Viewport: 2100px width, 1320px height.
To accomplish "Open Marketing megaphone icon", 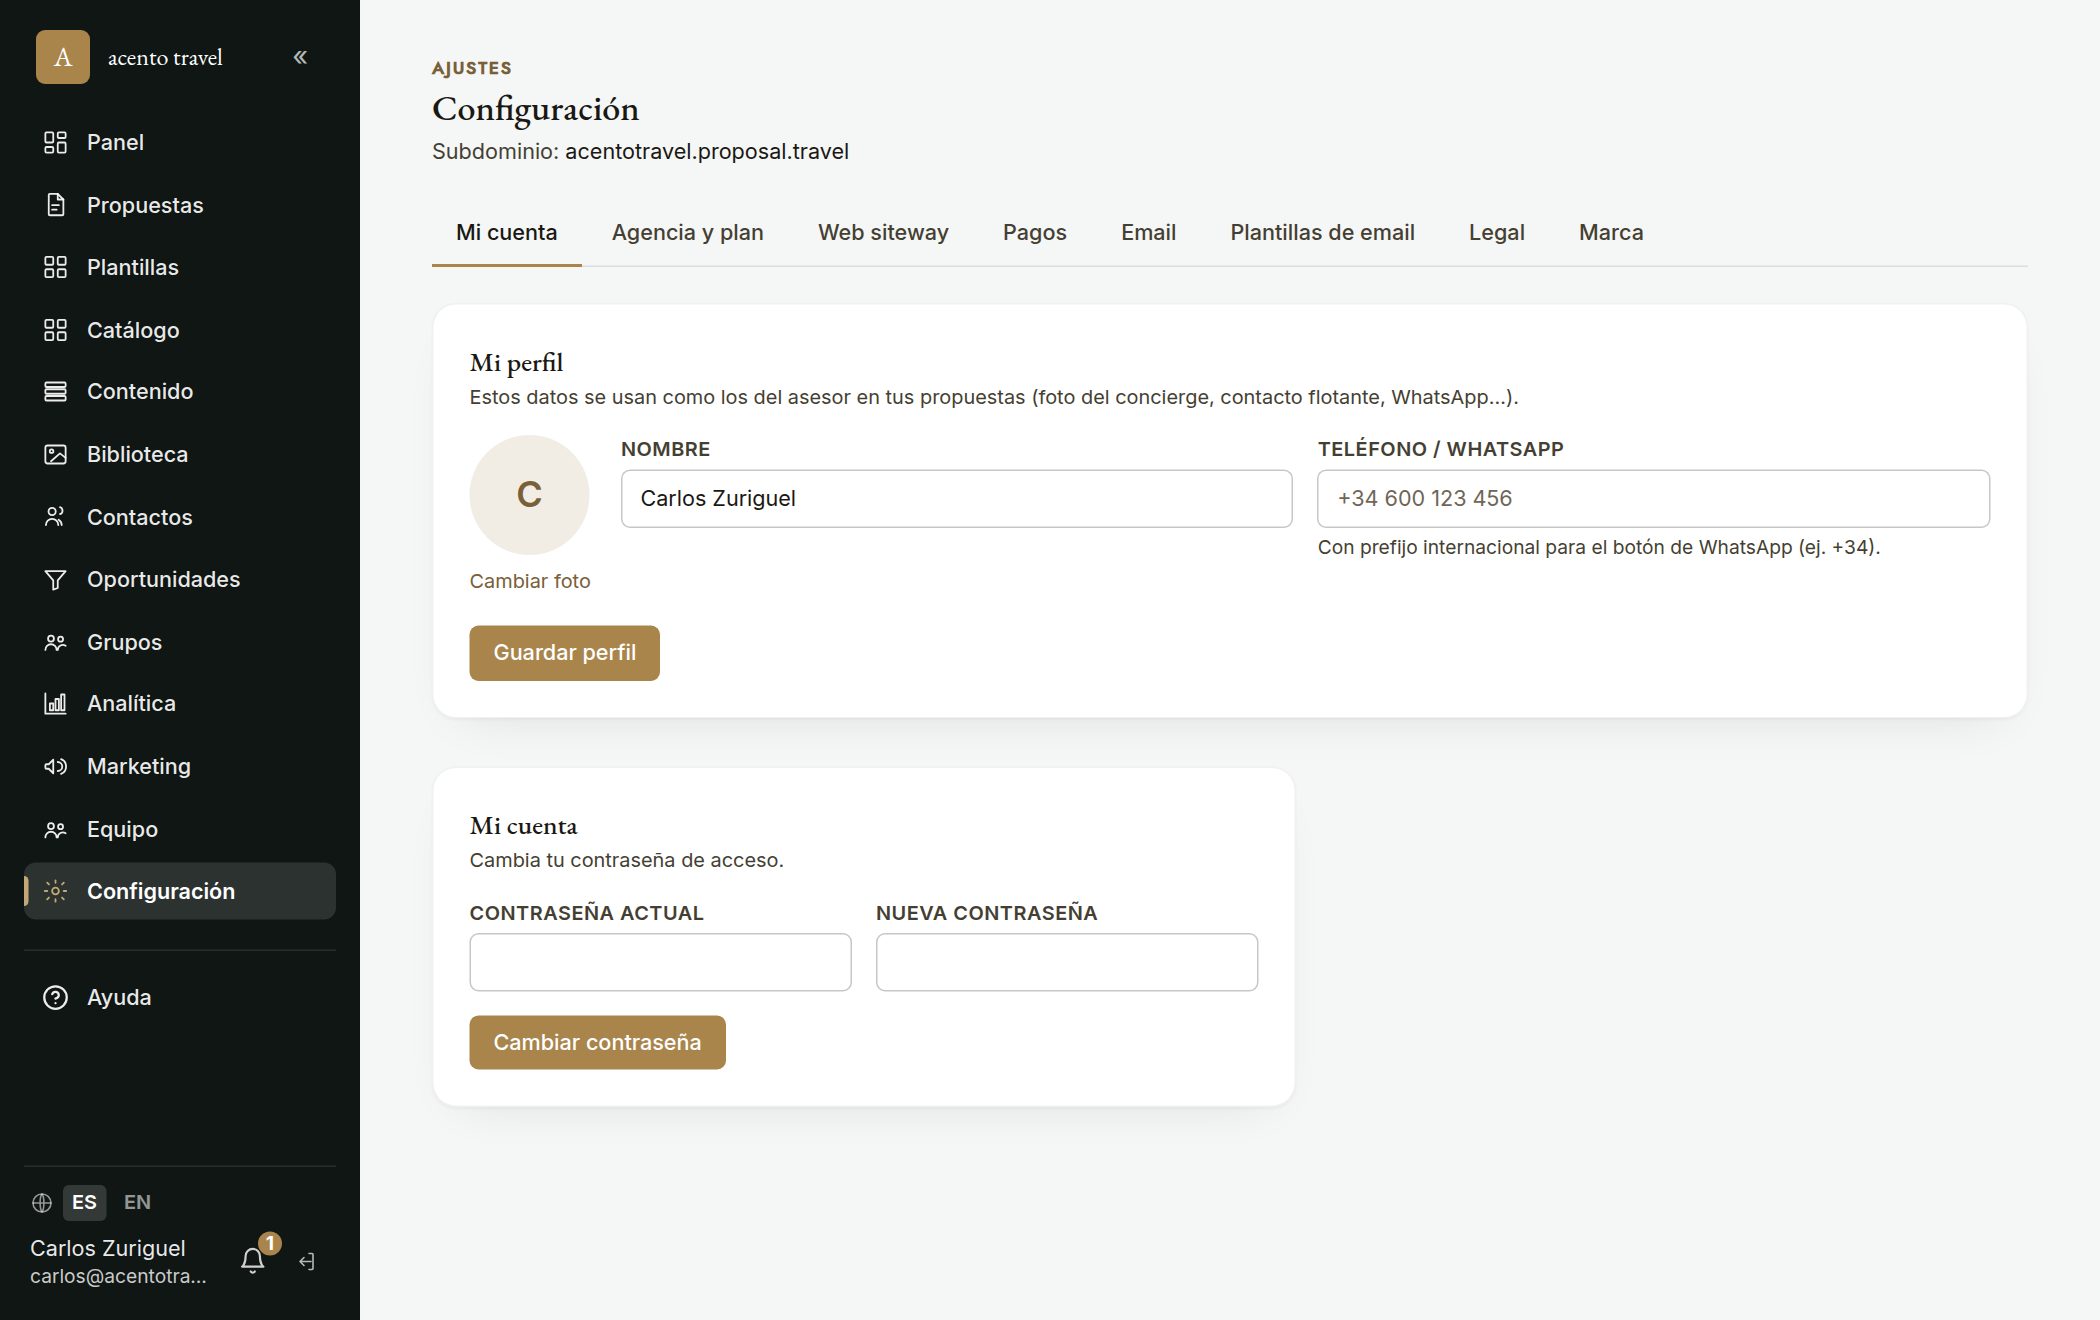I will [56, 766].
